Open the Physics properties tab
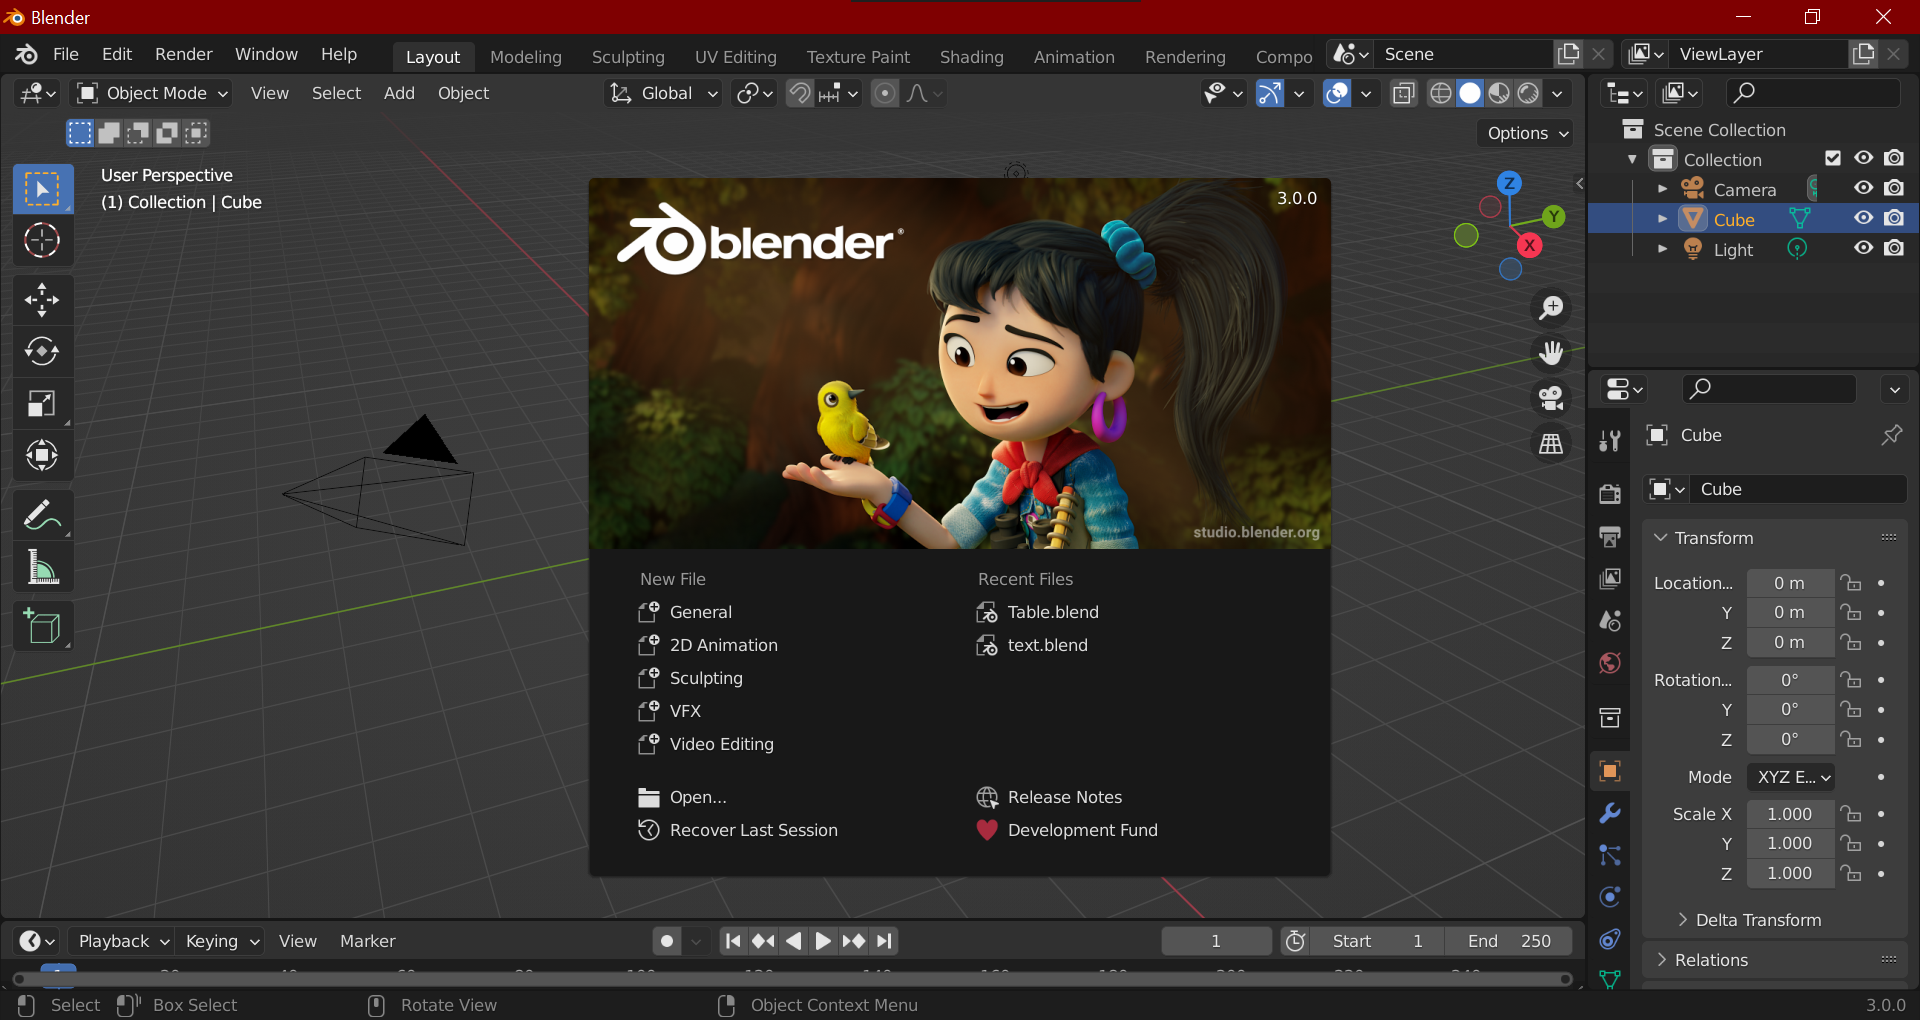Viewport: 1920px width, 1020px height. [1610, 897]
